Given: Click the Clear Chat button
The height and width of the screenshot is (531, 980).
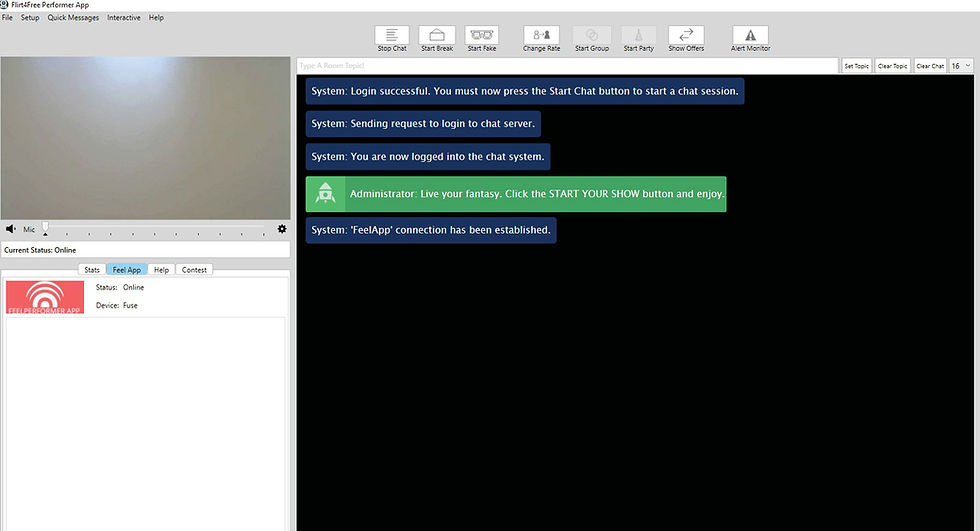Looking at the screenshot, I should pos(930,66).
